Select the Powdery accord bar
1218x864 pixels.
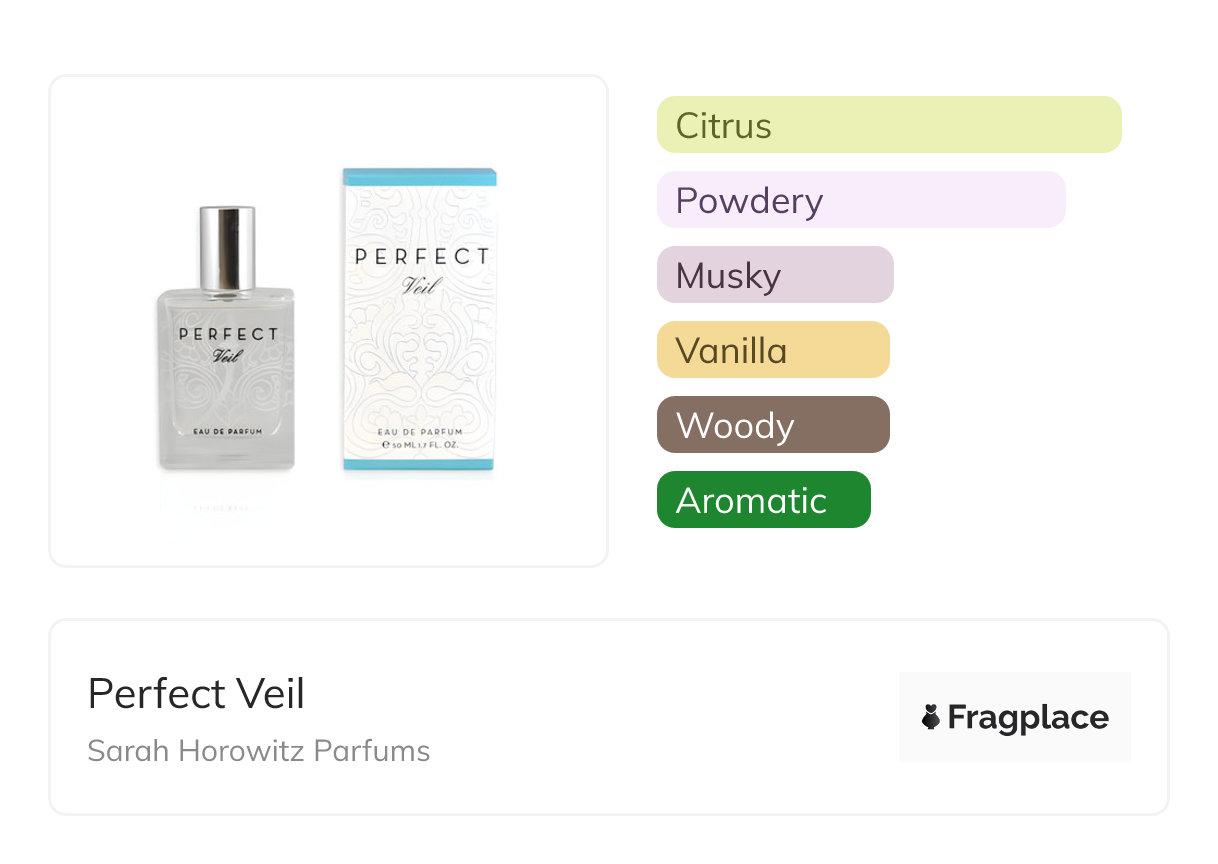861,200
